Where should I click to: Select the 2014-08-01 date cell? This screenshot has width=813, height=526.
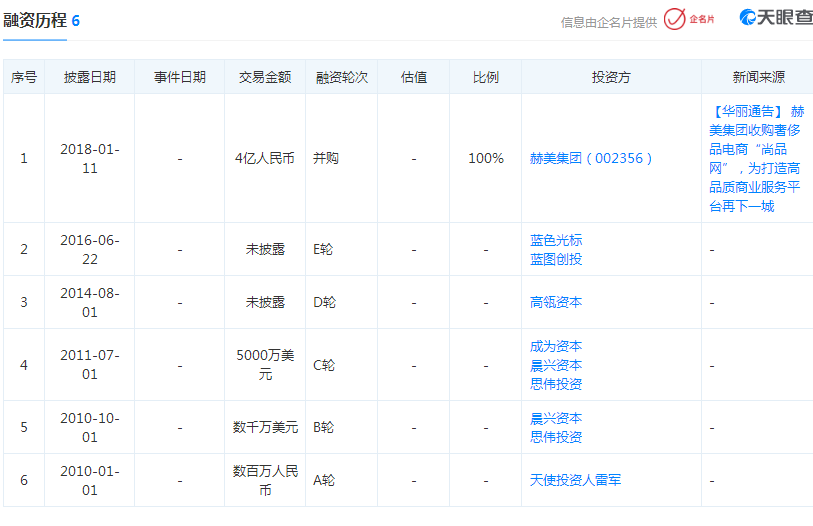(x=90, y=302)
